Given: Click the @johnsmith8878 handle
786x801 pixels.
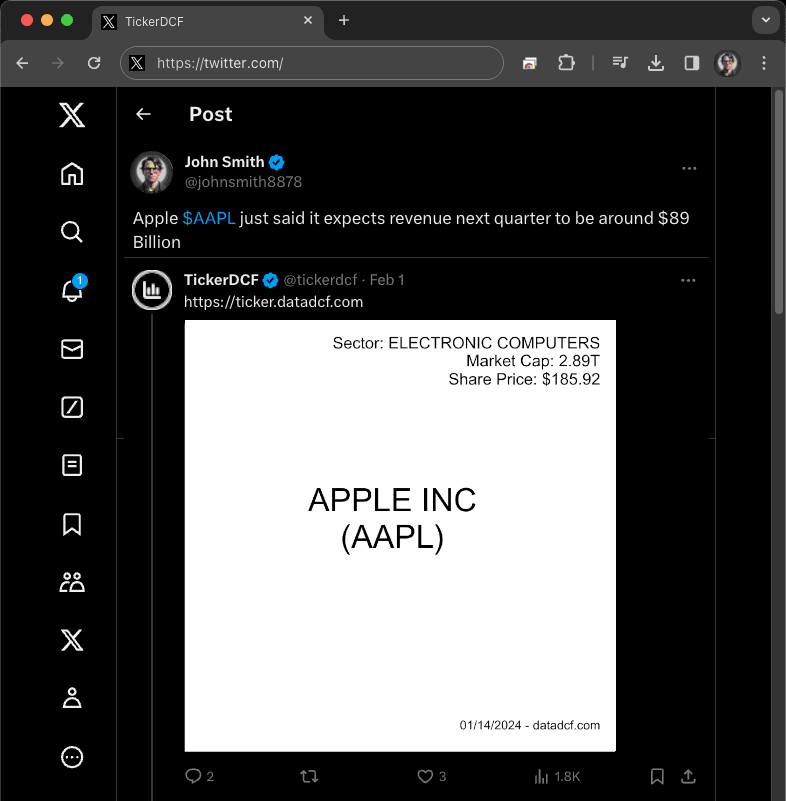Looking at the screenshot, I should (243, 182).
